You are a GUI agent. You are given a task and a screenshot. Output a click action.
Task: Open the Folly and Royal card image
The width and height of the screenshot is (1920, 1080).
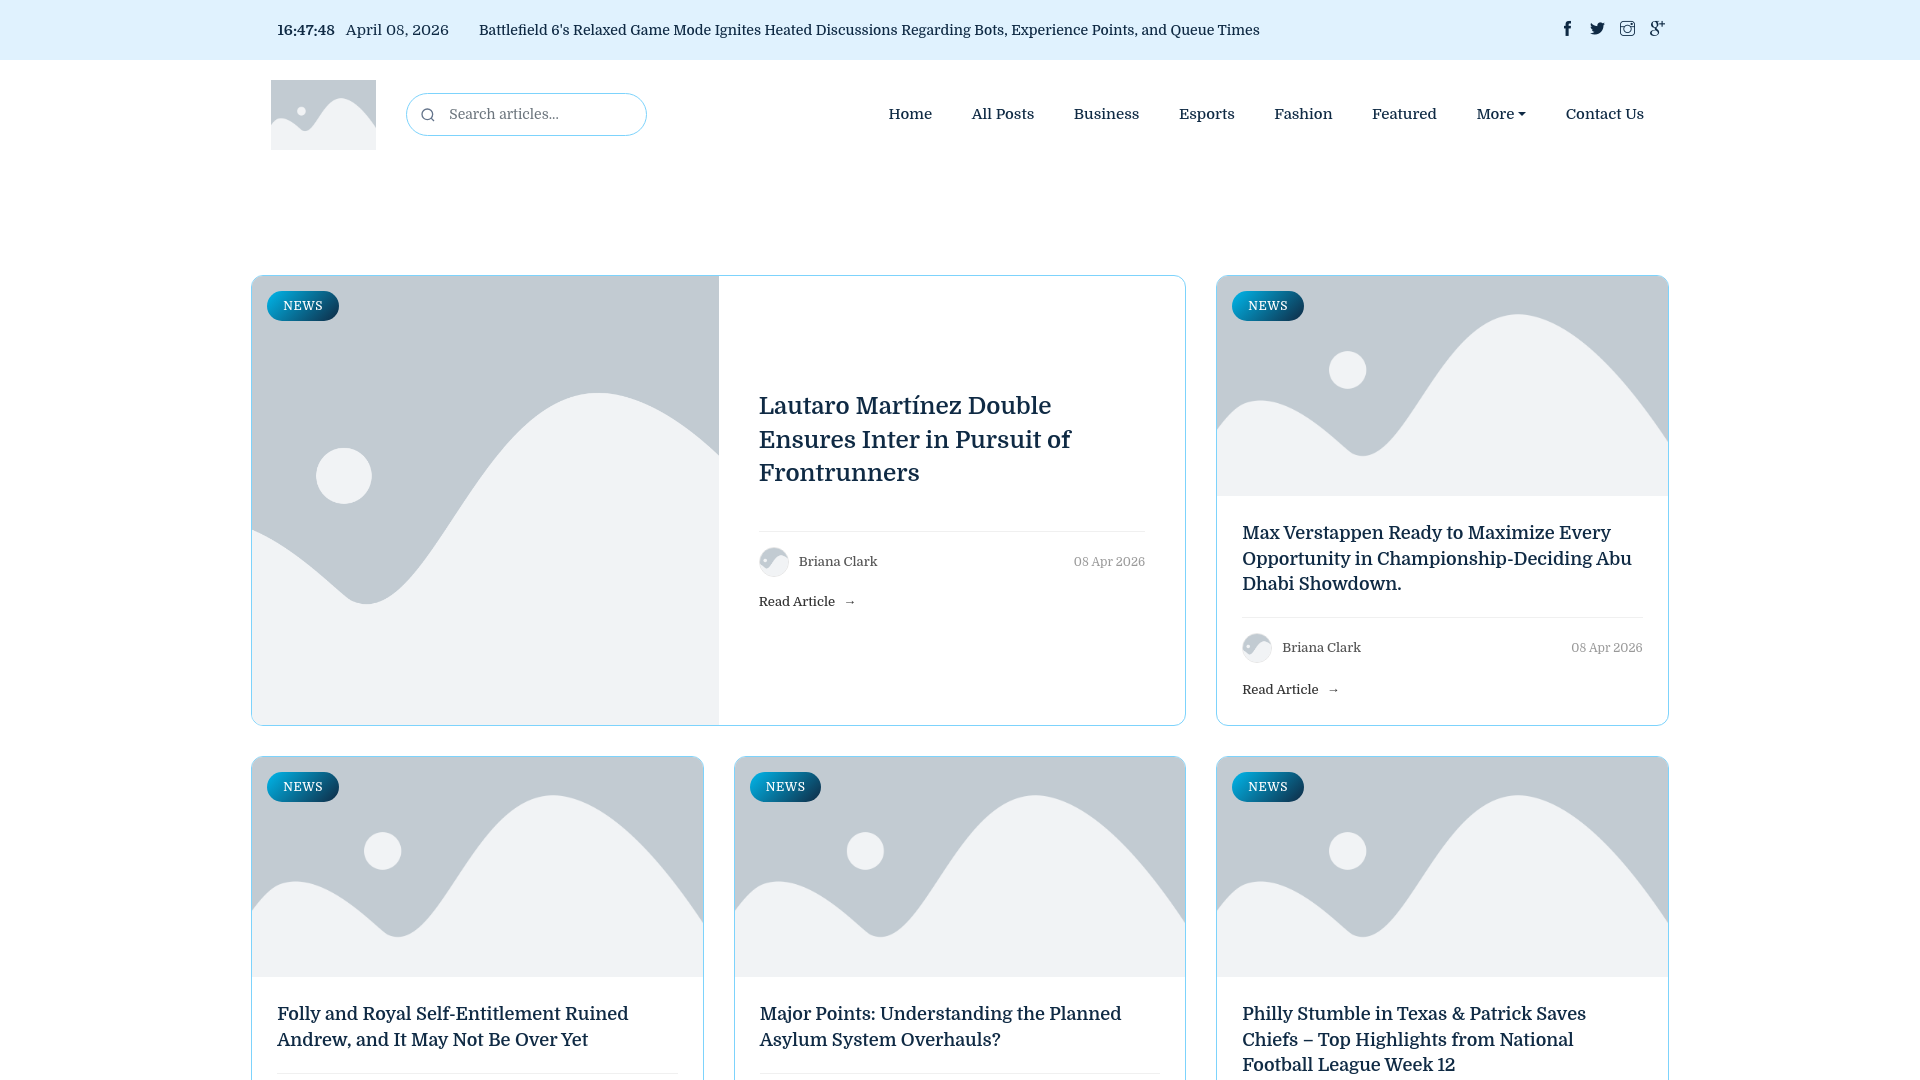coord(477,867)
